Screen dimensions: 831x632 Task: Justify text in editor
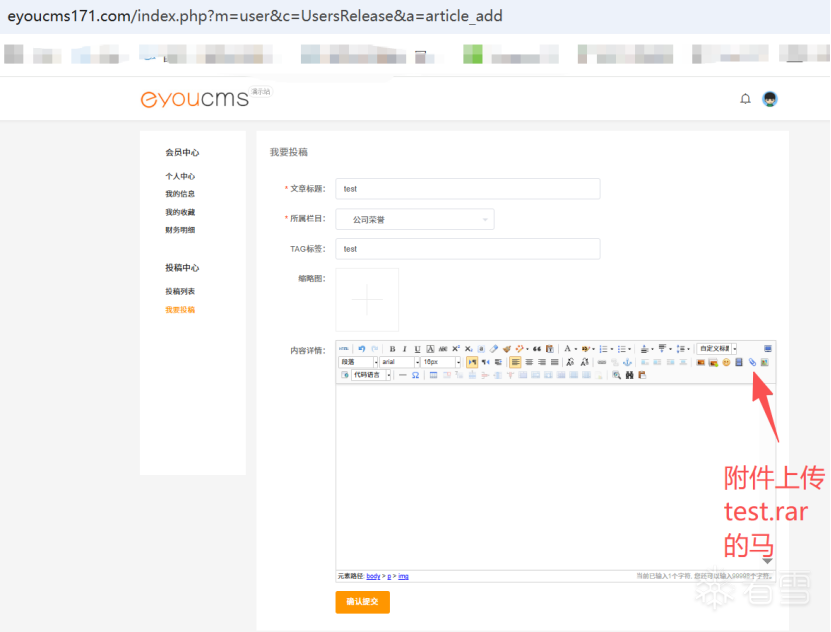554,362
